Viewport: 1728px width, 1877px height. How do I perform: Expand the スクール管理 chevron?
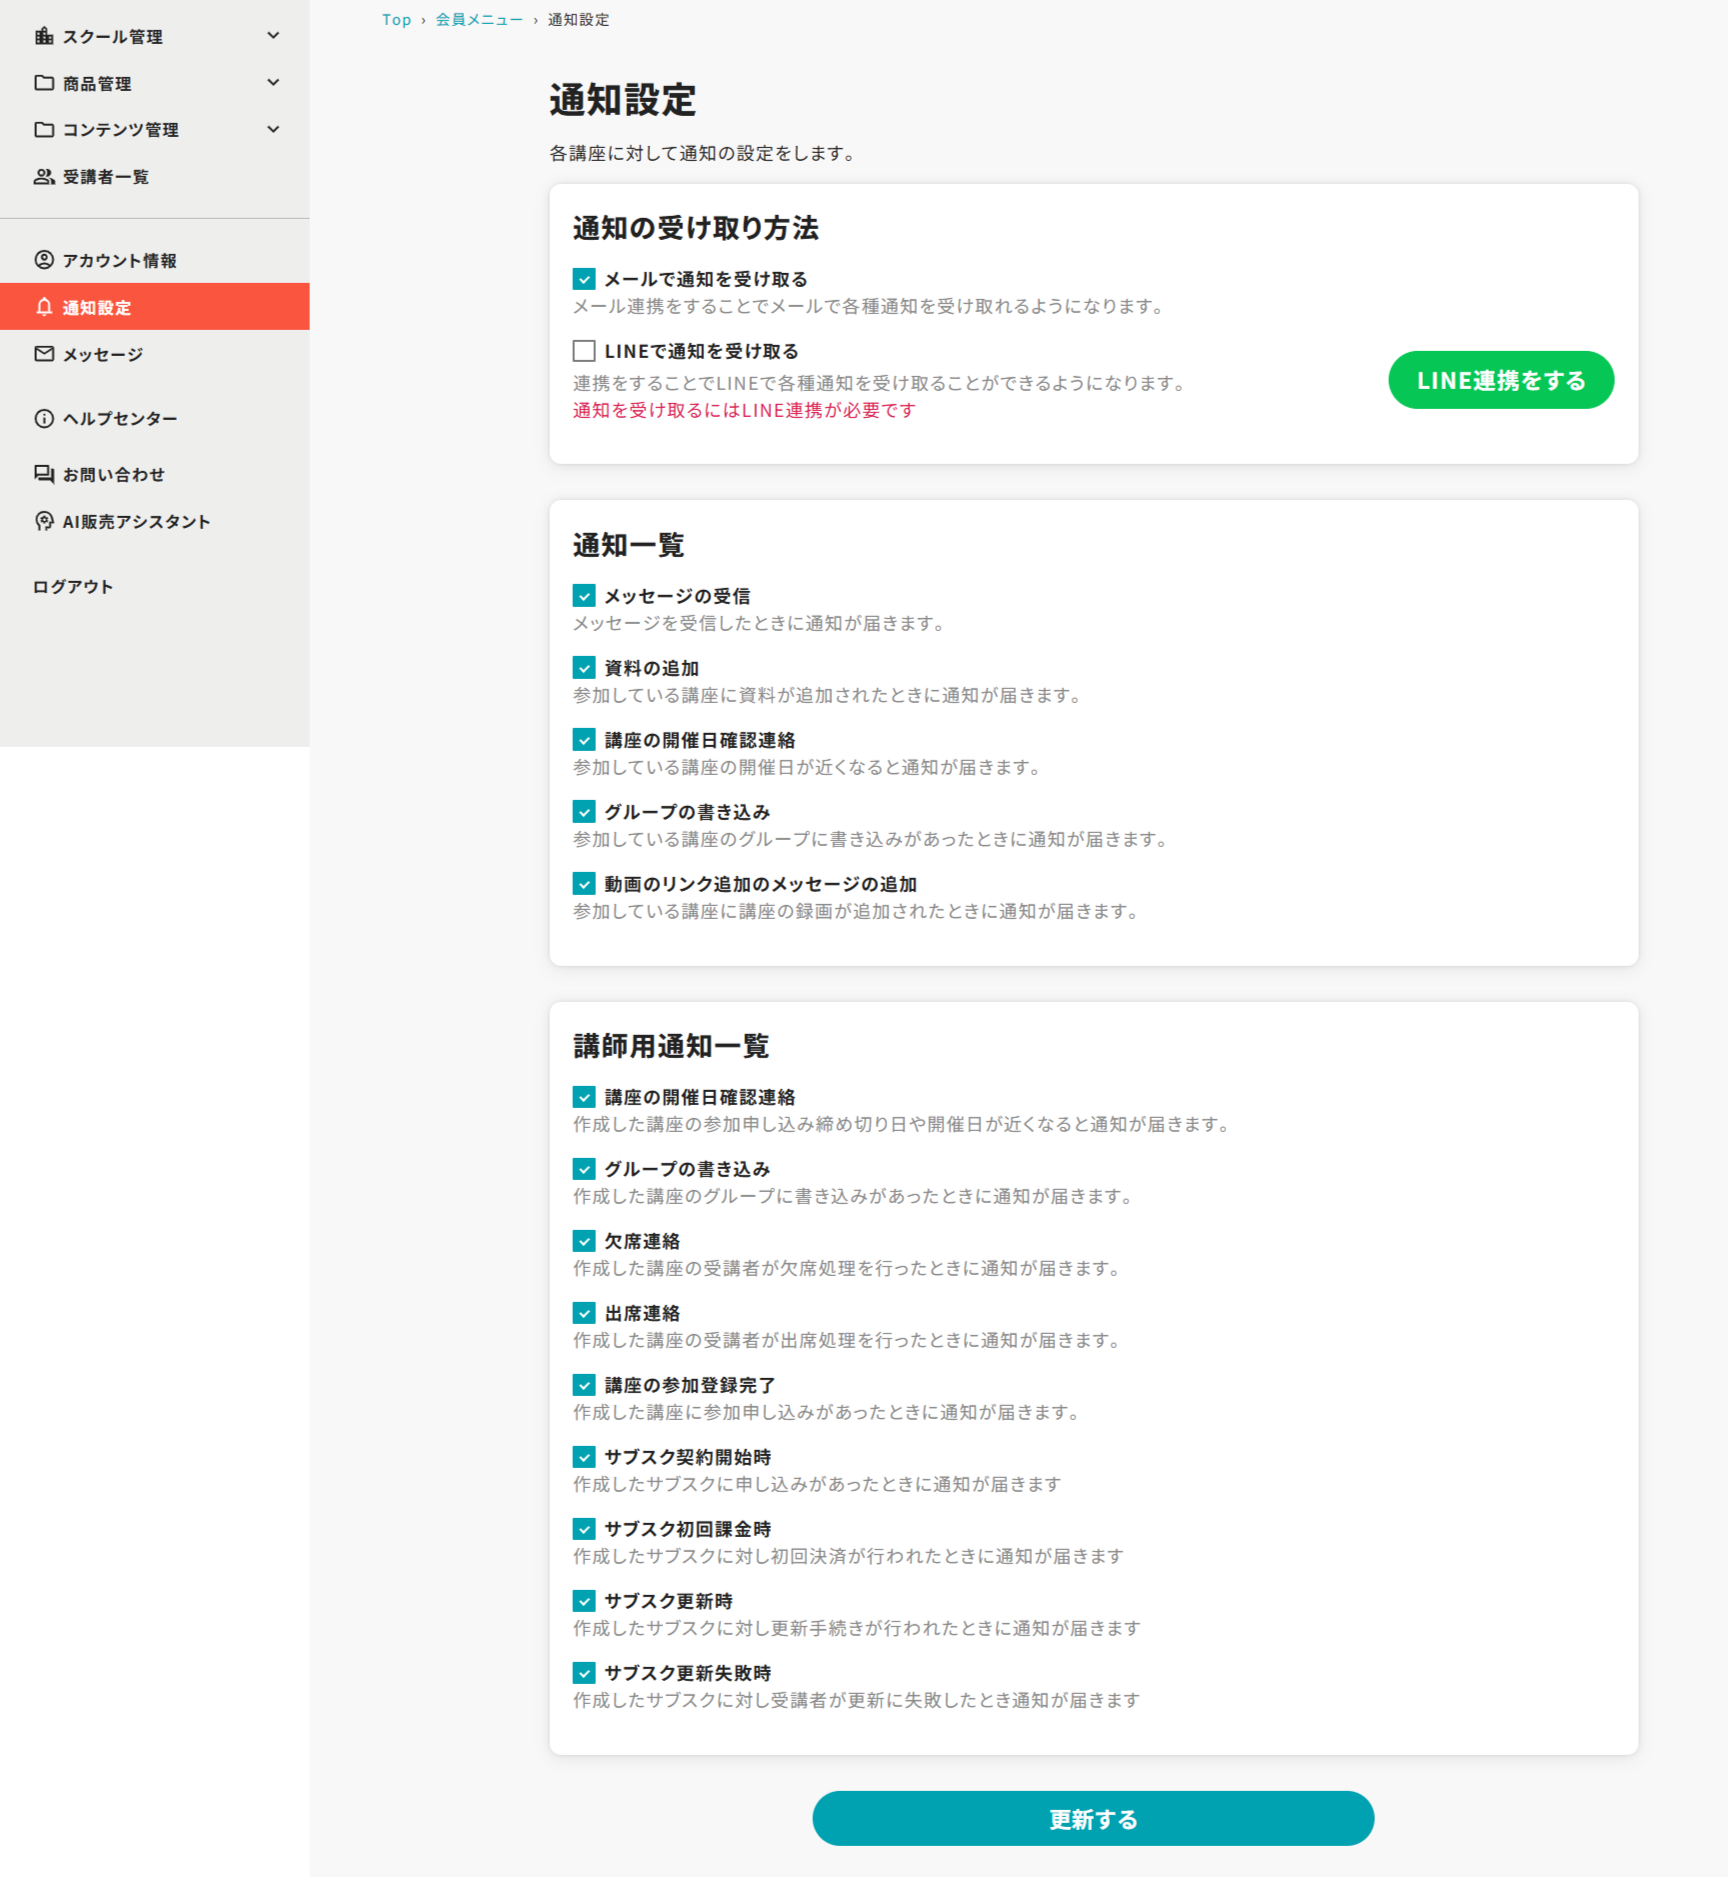(273, 36)
